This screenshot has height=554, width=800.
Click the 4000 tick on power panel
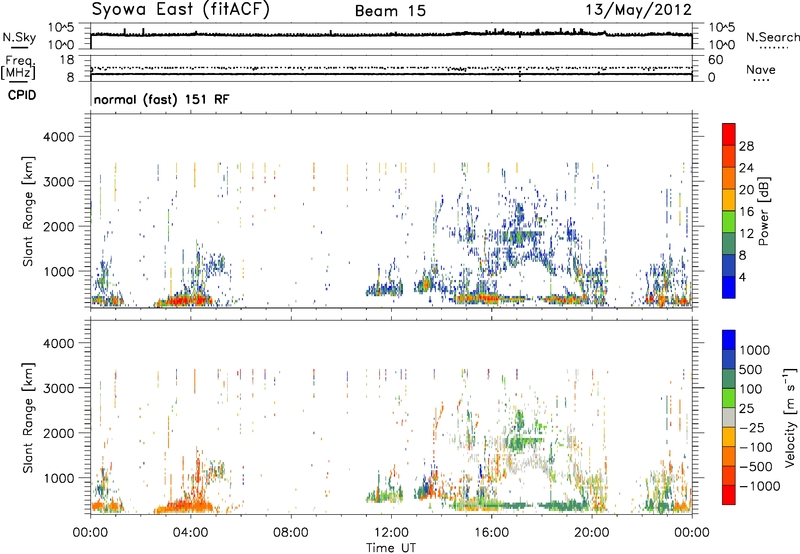point(58,137)
